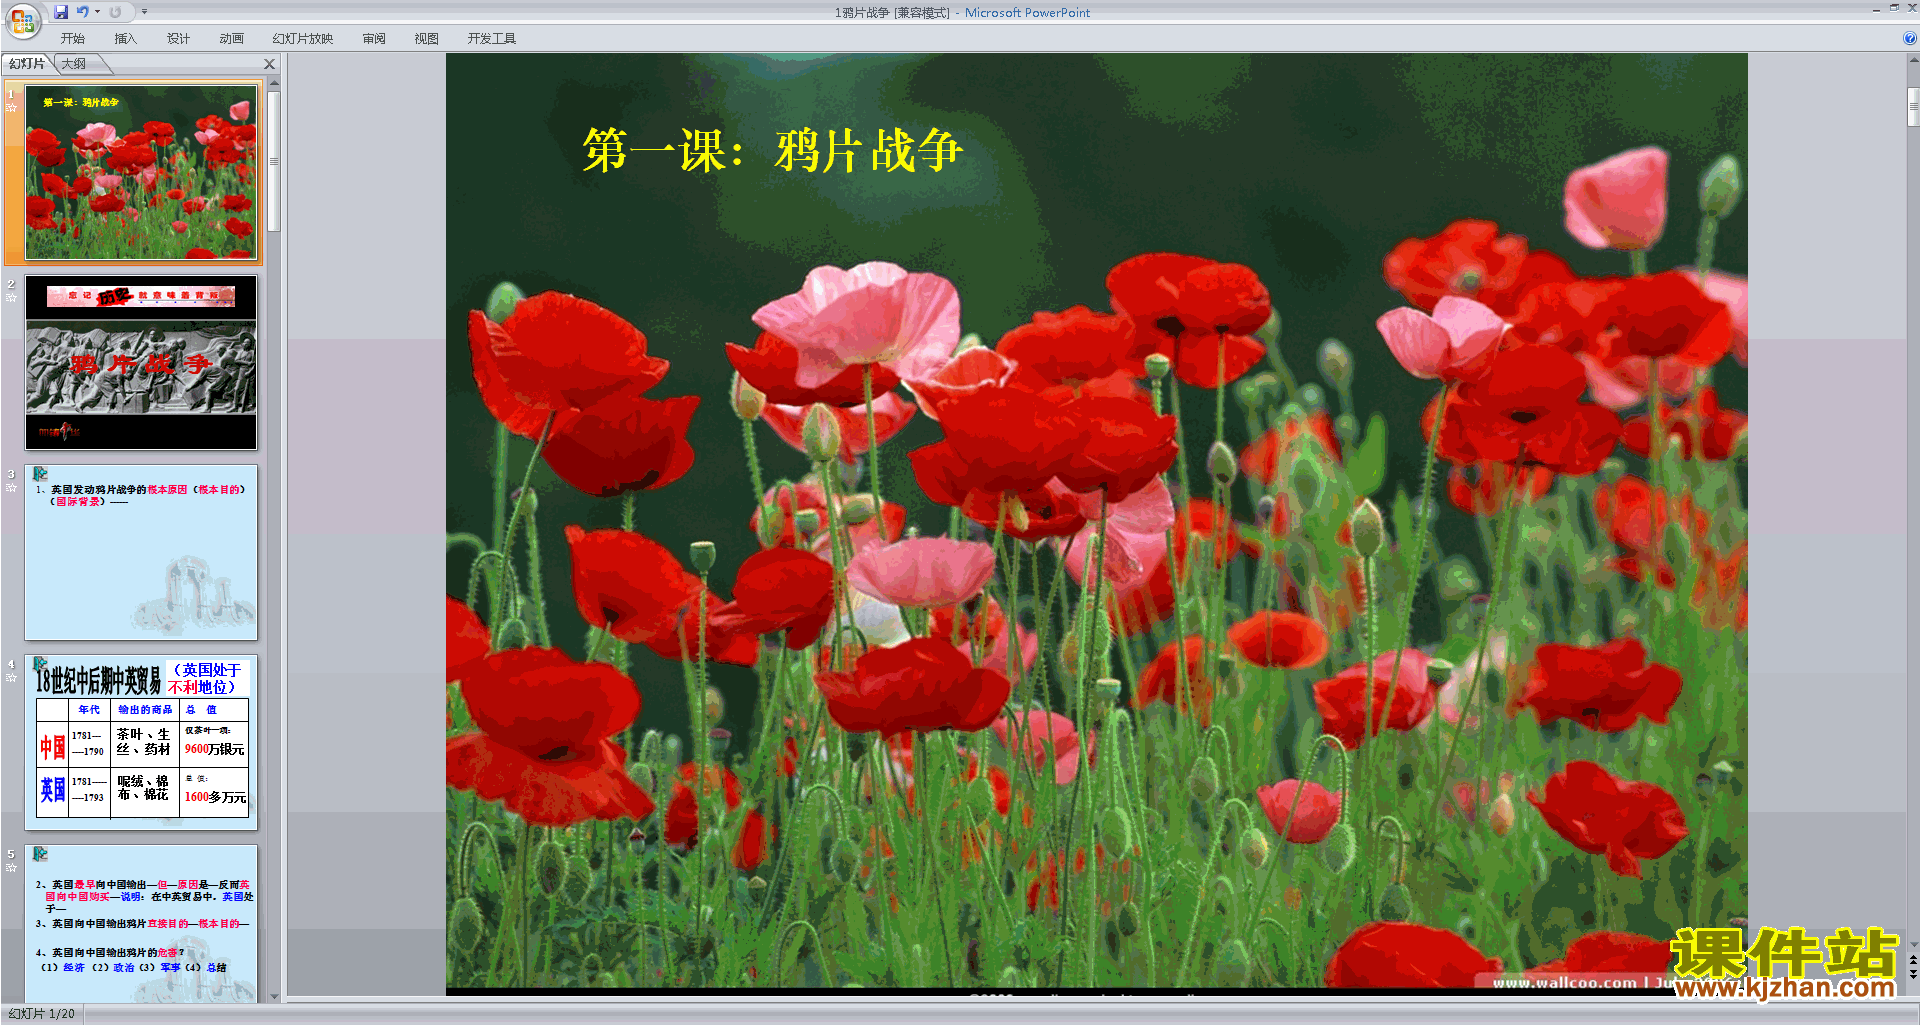Close the PowerPoint window
The image size is (1920, 1025).
coord(1912,8)
